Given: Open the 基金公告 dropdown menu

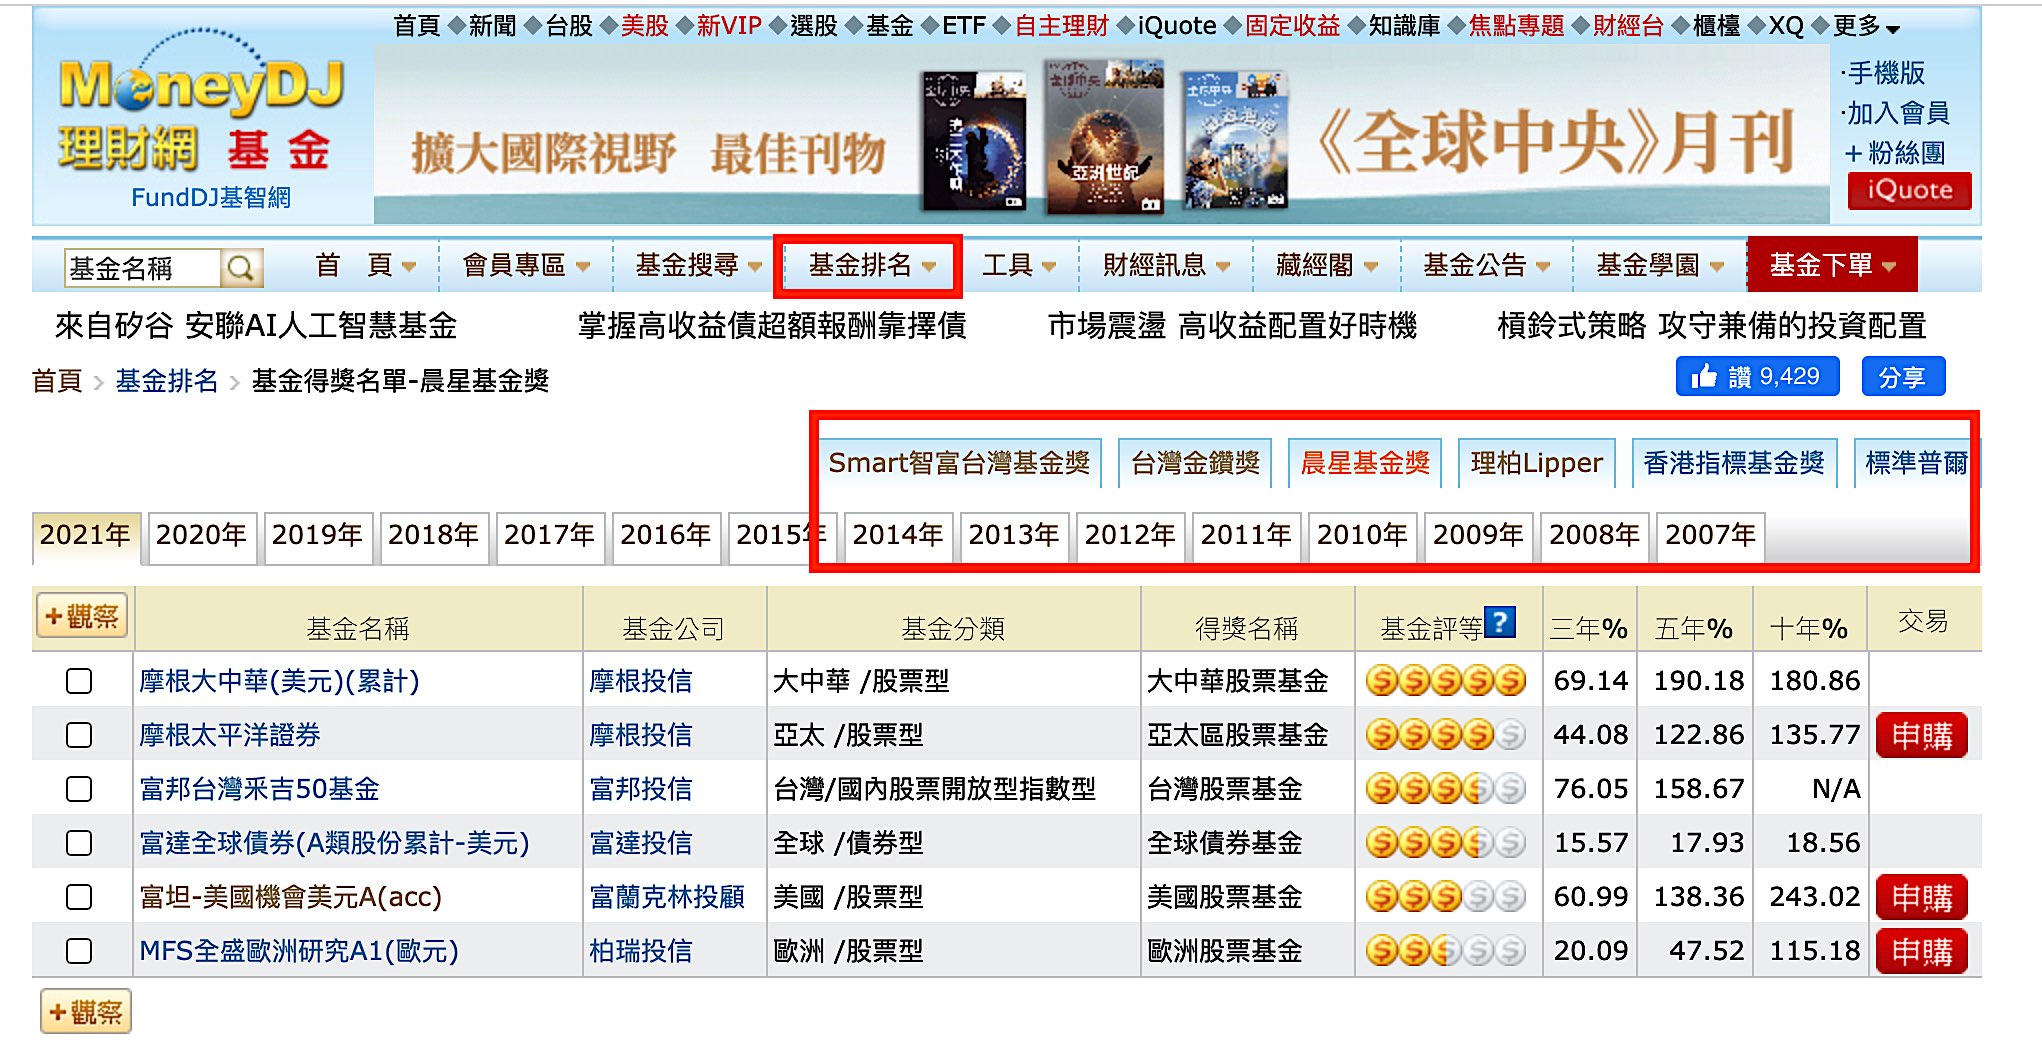Looking at the screenshot, I should coord(1486,265).
